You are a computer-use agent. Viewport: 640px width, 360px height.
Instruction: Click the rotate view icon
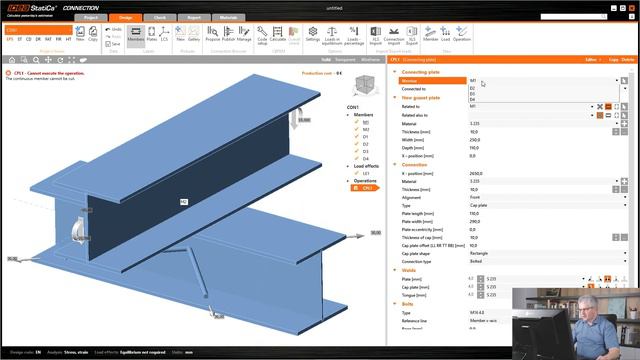click(60, 60)
